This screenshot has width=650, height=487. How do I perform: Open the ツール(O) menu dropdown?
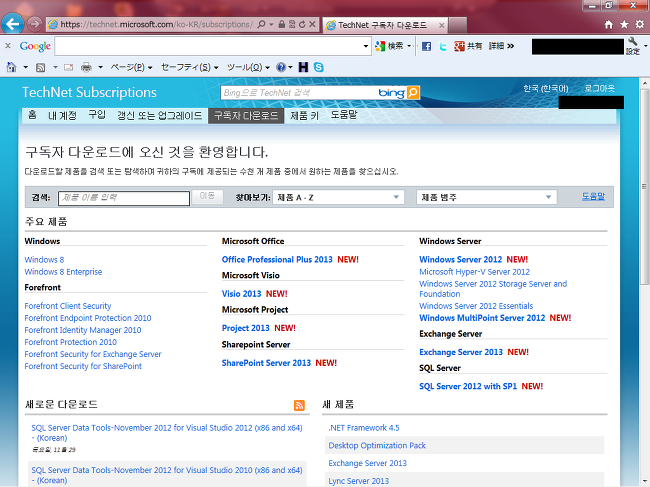click(x=248, y=67)
